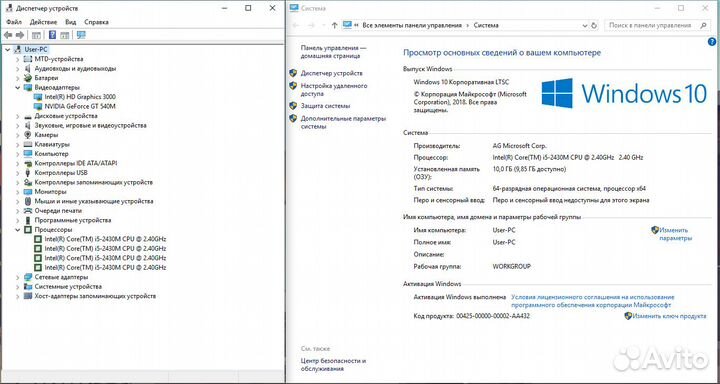Click the Up arrow in System window
Image resolution: width=720 pixels, height=384 pixels.
(x=334, y=26)
